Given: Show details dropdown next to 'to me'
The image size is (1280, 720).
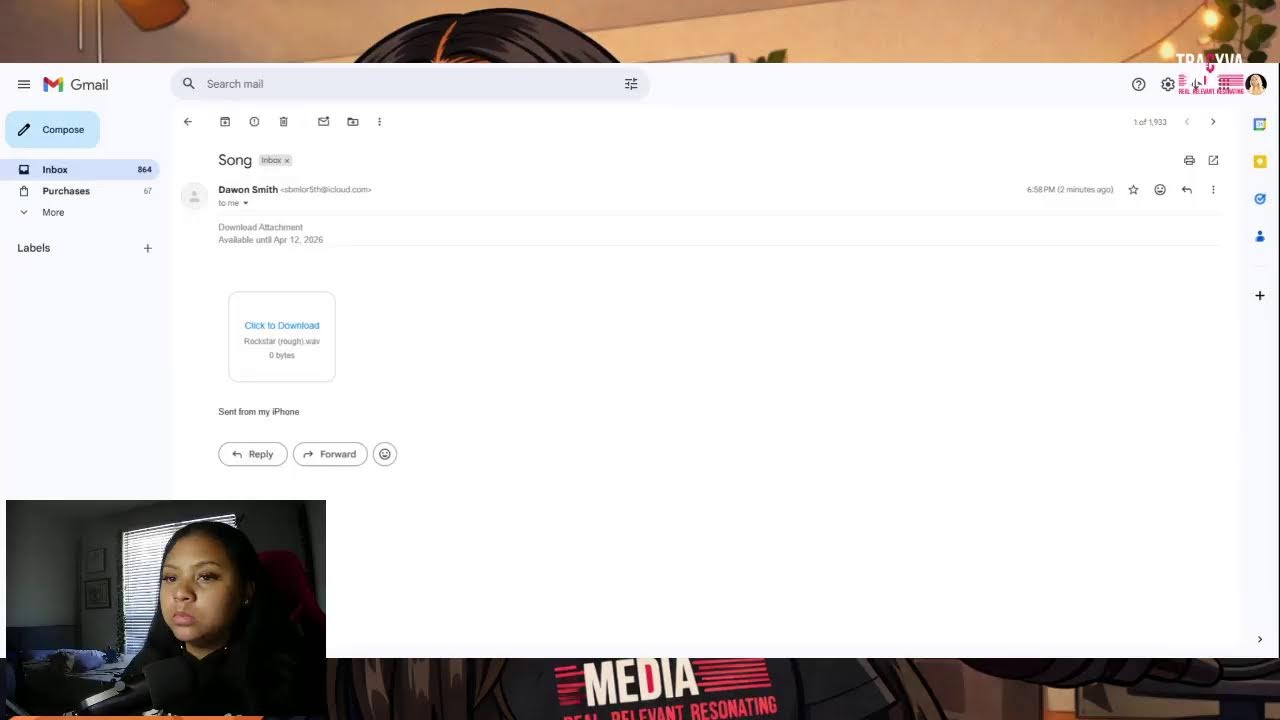Looking at the screenshot, I should (245, 203).
